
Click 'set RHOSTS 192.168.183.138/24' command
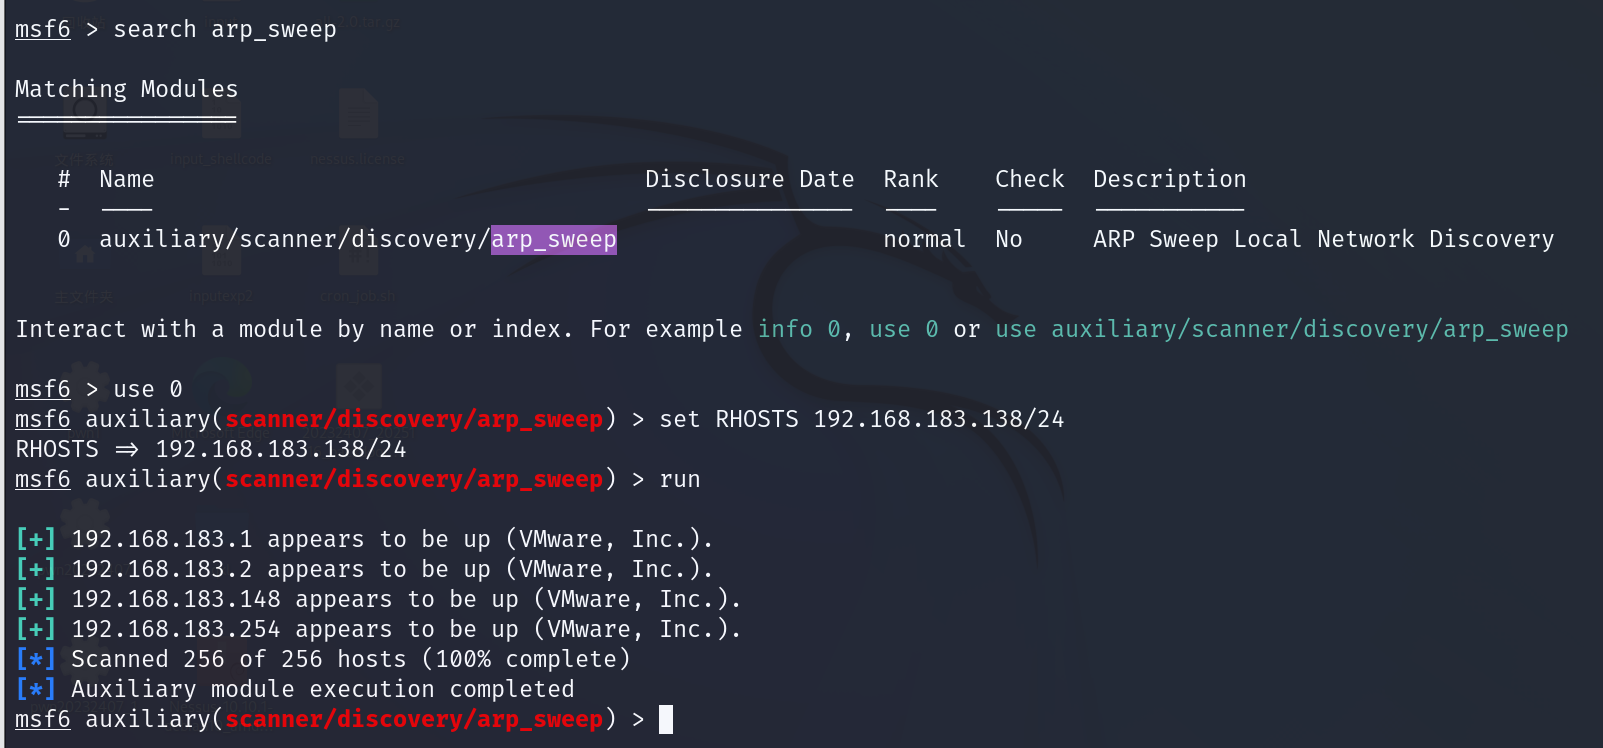[862, 419]
